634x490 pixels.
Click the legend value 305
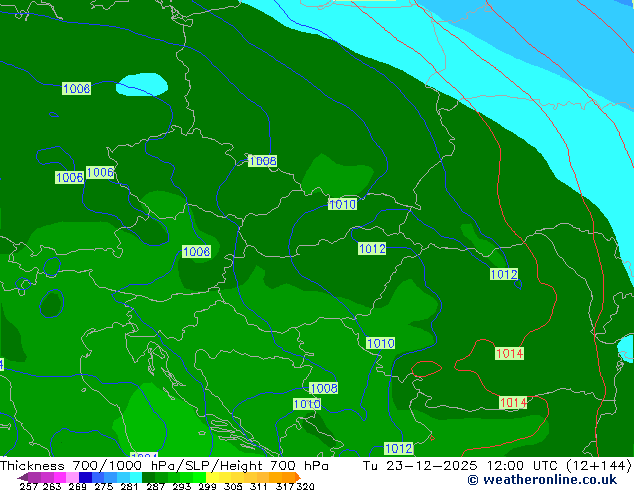(233, 486)
